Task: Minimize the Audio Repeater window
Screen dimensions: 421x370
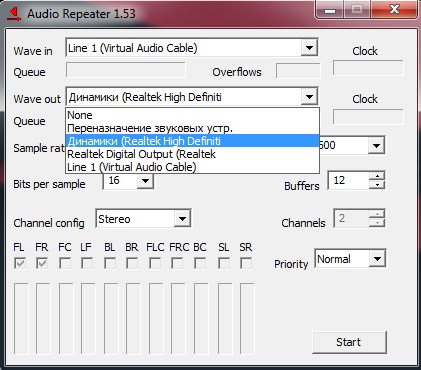Action: tap(330, 10)
